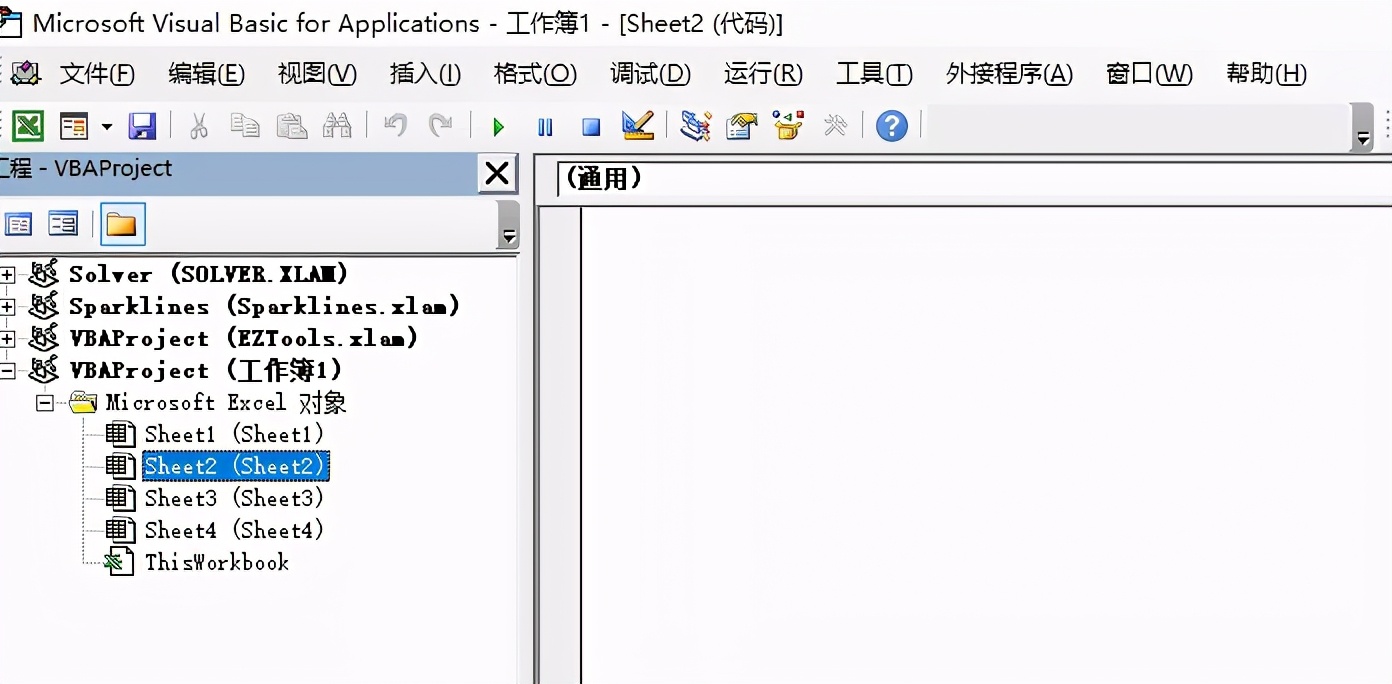The height and width of the screenshot is (684, 1392).
Task: Click the Redo arrow icon
Action: tap(440, 126)
